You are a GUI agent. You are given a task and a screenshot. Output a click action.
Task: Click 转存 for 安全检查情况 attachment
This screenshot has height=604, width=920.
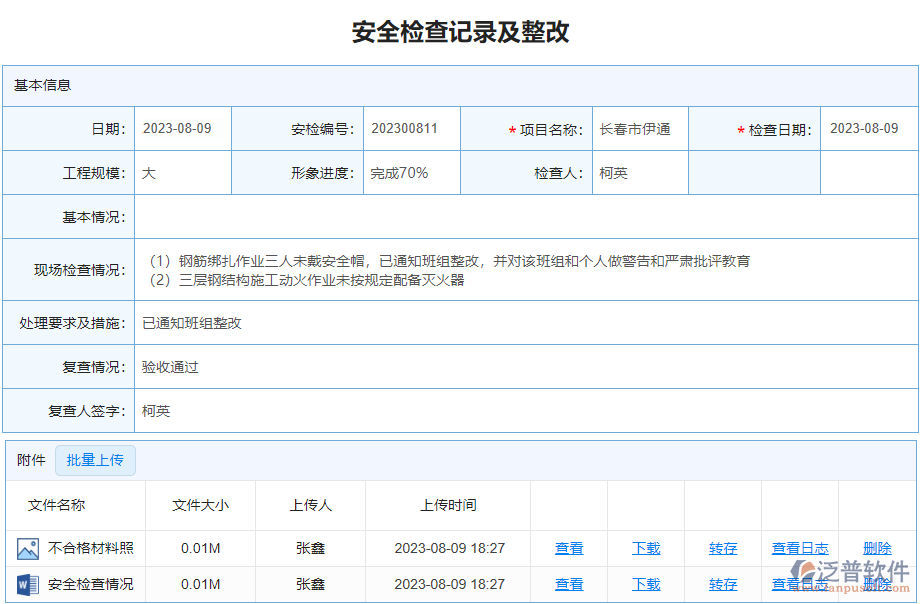tap(722, 584)
